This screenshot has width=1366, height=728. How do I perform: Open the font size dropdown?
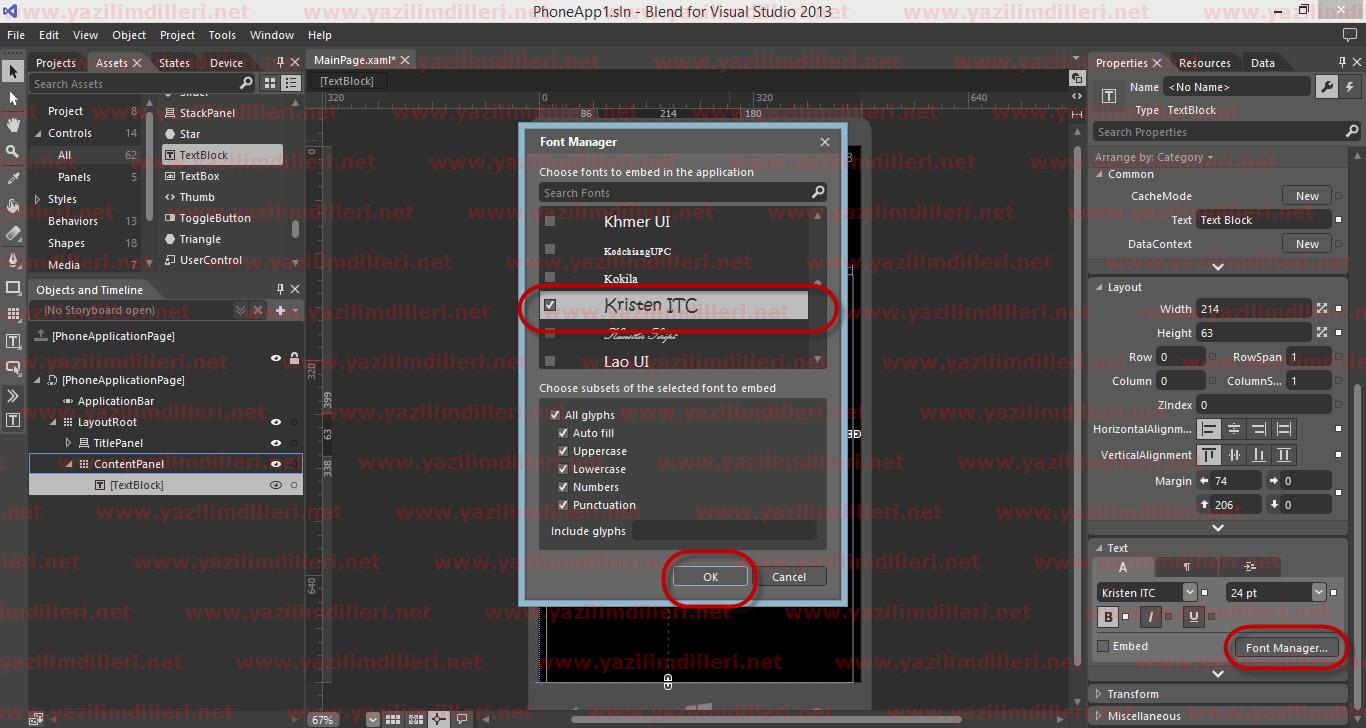pos(1318,592)
